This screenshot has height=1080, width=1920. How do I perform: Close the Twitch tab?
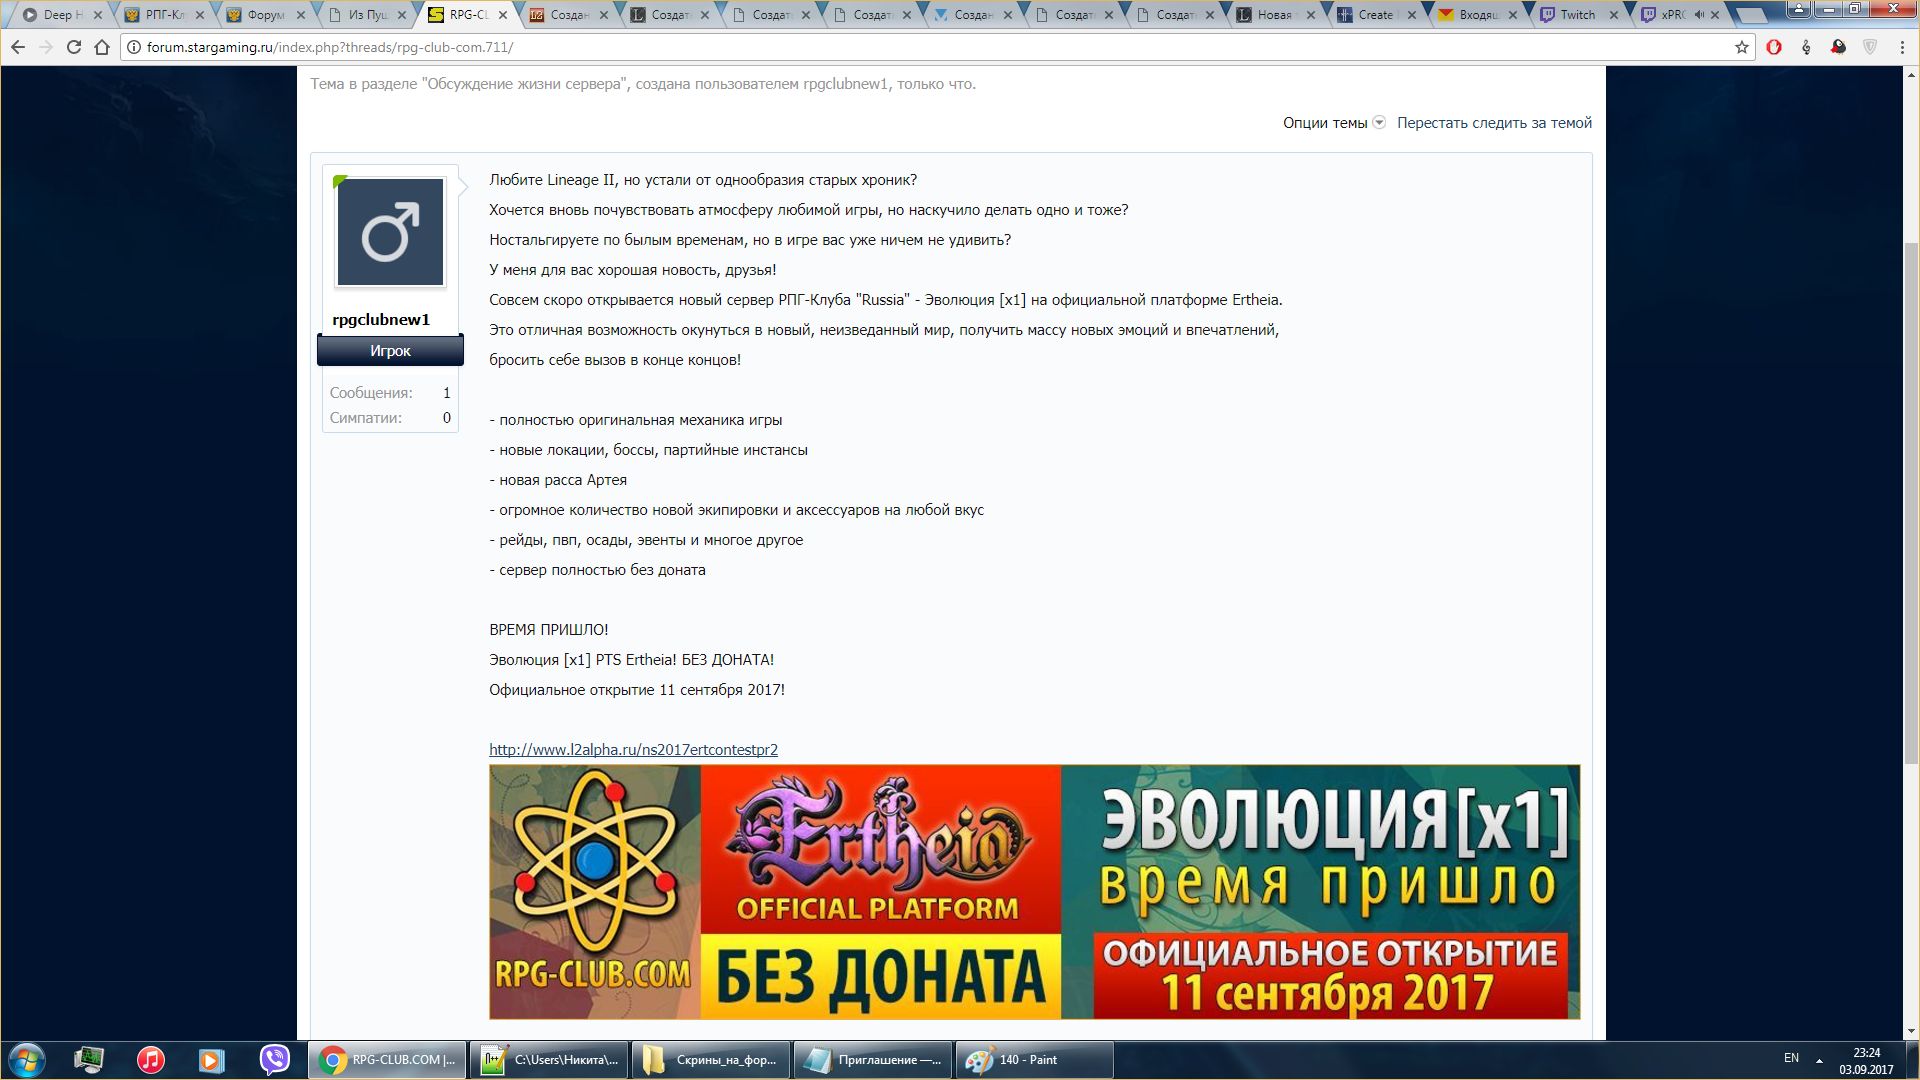tap(1614, 15)
